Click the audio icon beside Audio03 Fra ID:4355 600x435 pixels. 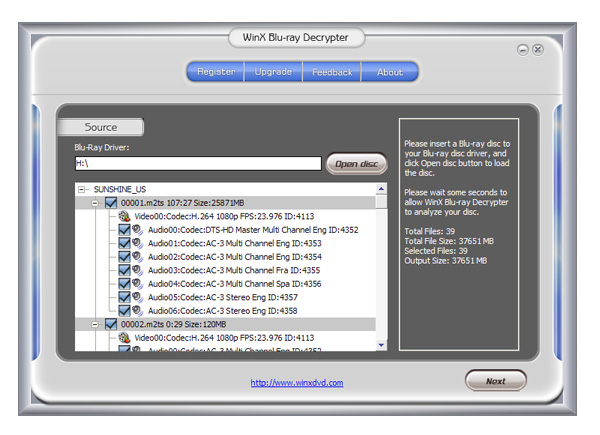(137, 270)
